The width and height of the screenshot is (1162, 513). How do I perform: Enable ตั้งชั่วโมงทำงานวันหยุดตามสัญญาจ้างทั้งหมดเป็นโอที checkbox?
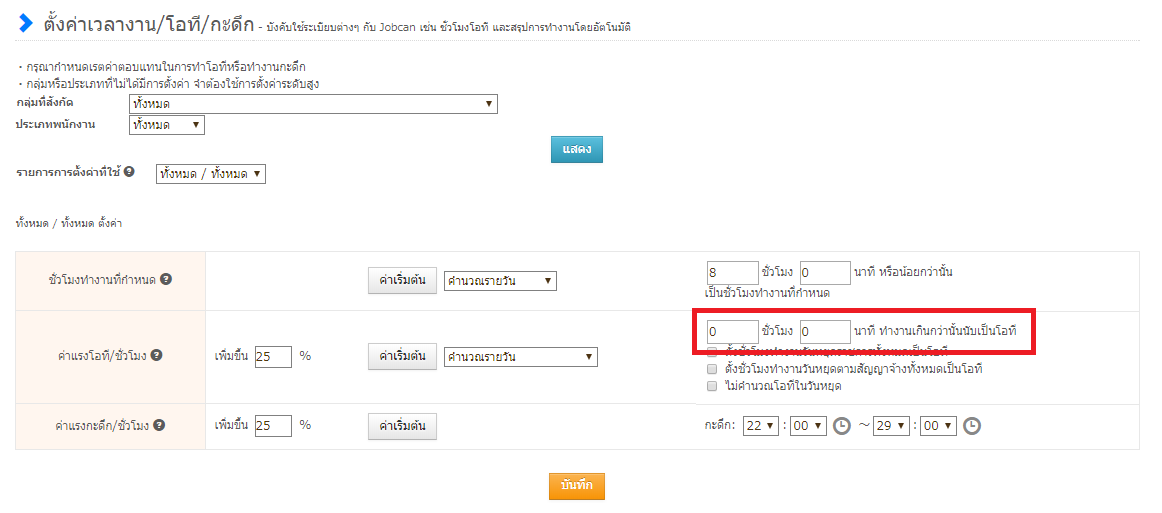coord(712,369)
